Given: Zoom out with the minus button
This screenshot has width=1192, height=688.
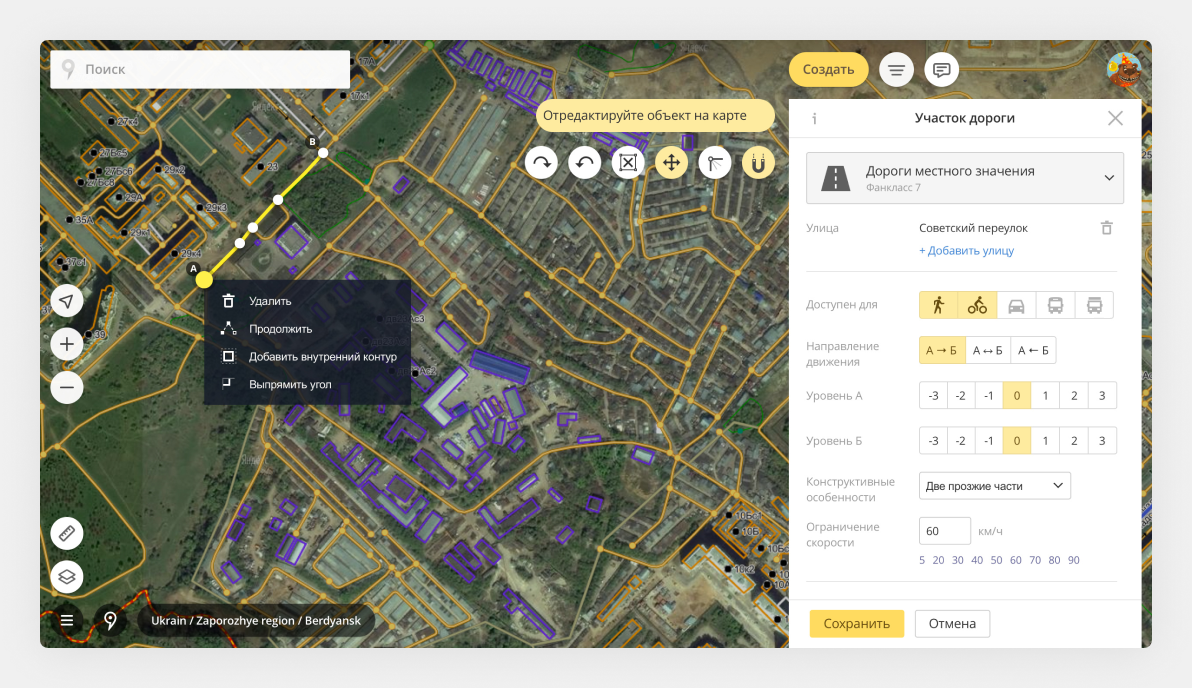Looking at the screenshot, I should click(x=67, y=388).
